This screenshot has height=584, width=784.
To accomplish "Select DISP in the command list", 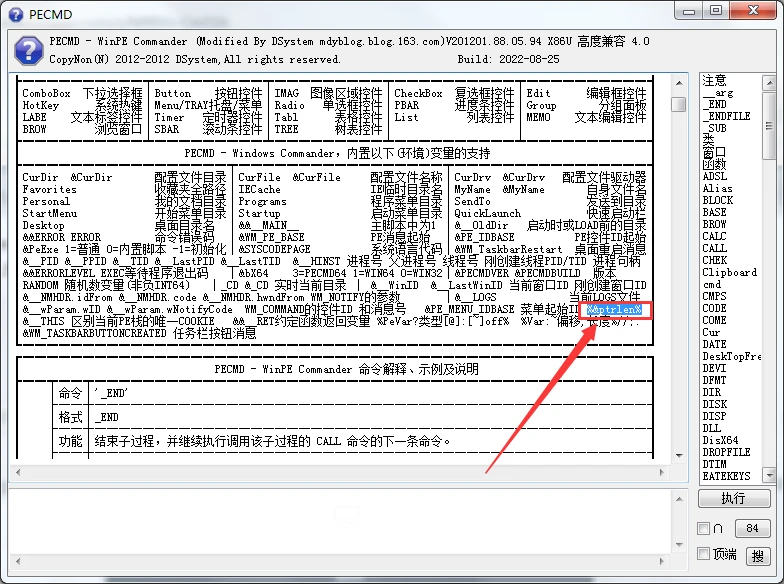I will click(x=714, y=416).
